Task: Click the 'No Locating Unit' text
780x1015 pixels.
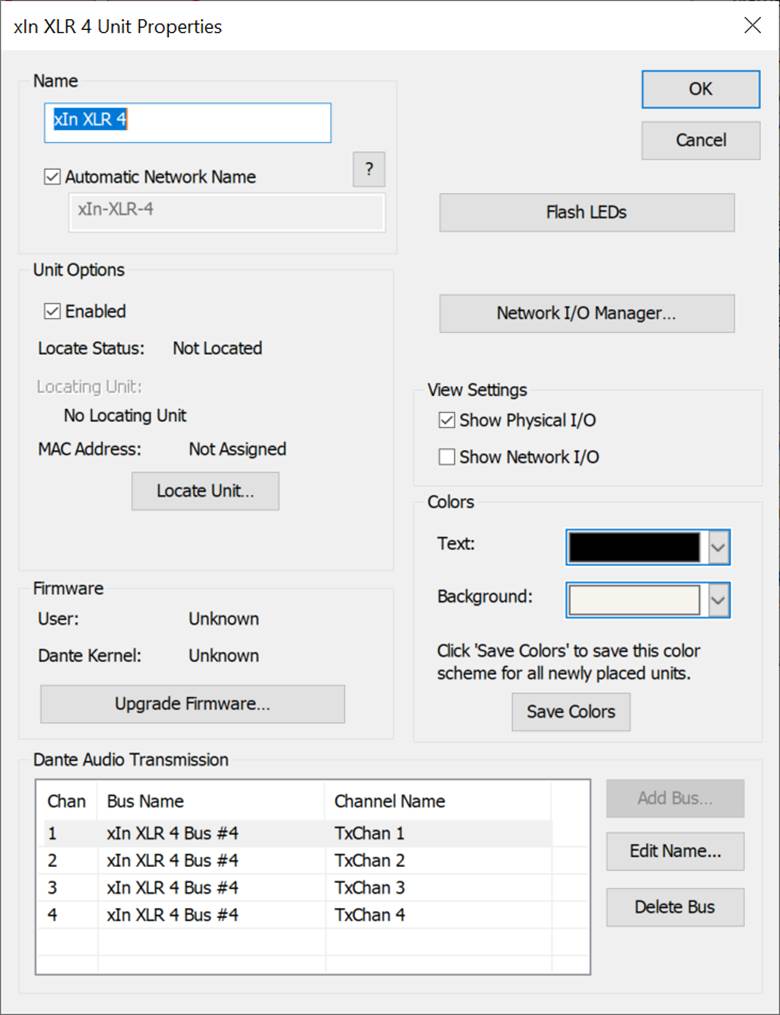Action: [125, 416]
